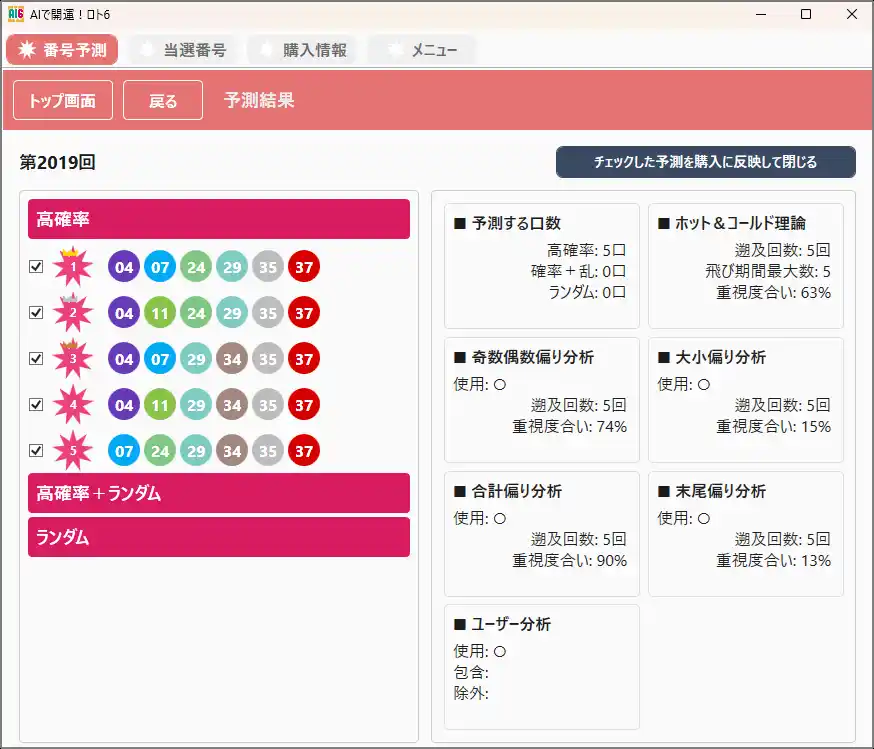Expand the ランダム section
Viewport: 874px width, 749px height.
(219, 537)
